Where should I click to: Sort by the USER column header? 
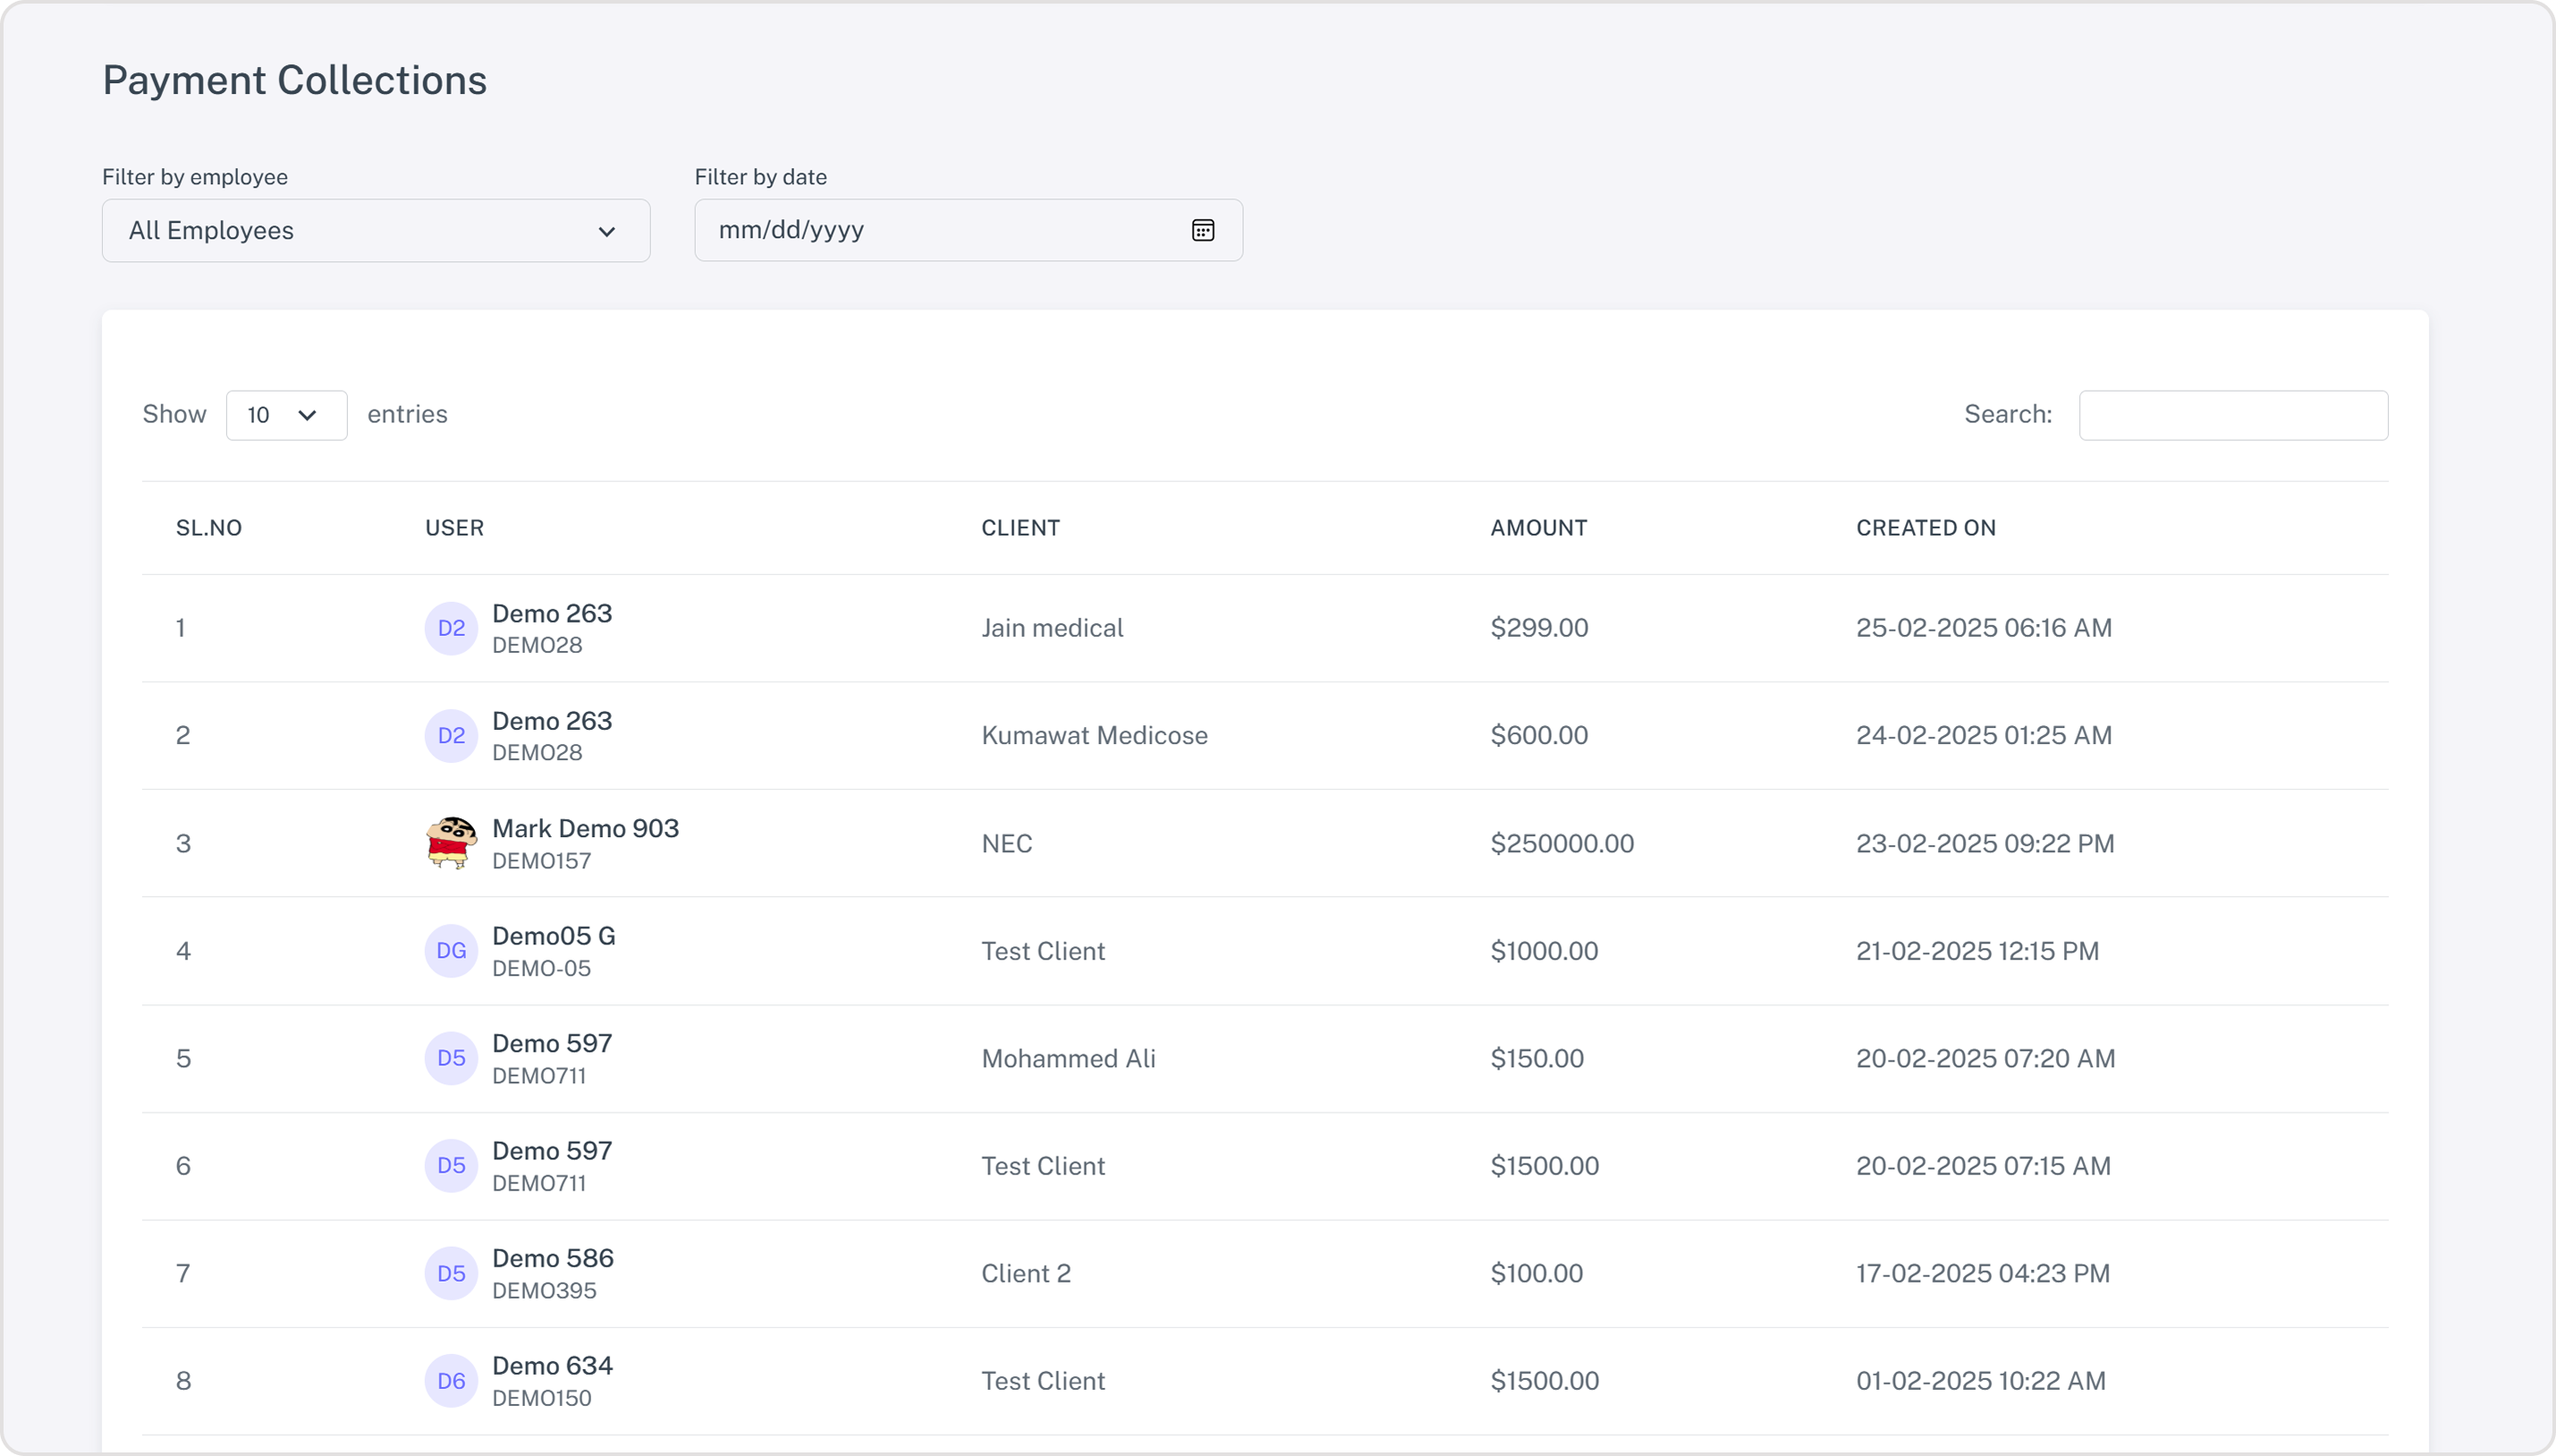tap(454, 528)
